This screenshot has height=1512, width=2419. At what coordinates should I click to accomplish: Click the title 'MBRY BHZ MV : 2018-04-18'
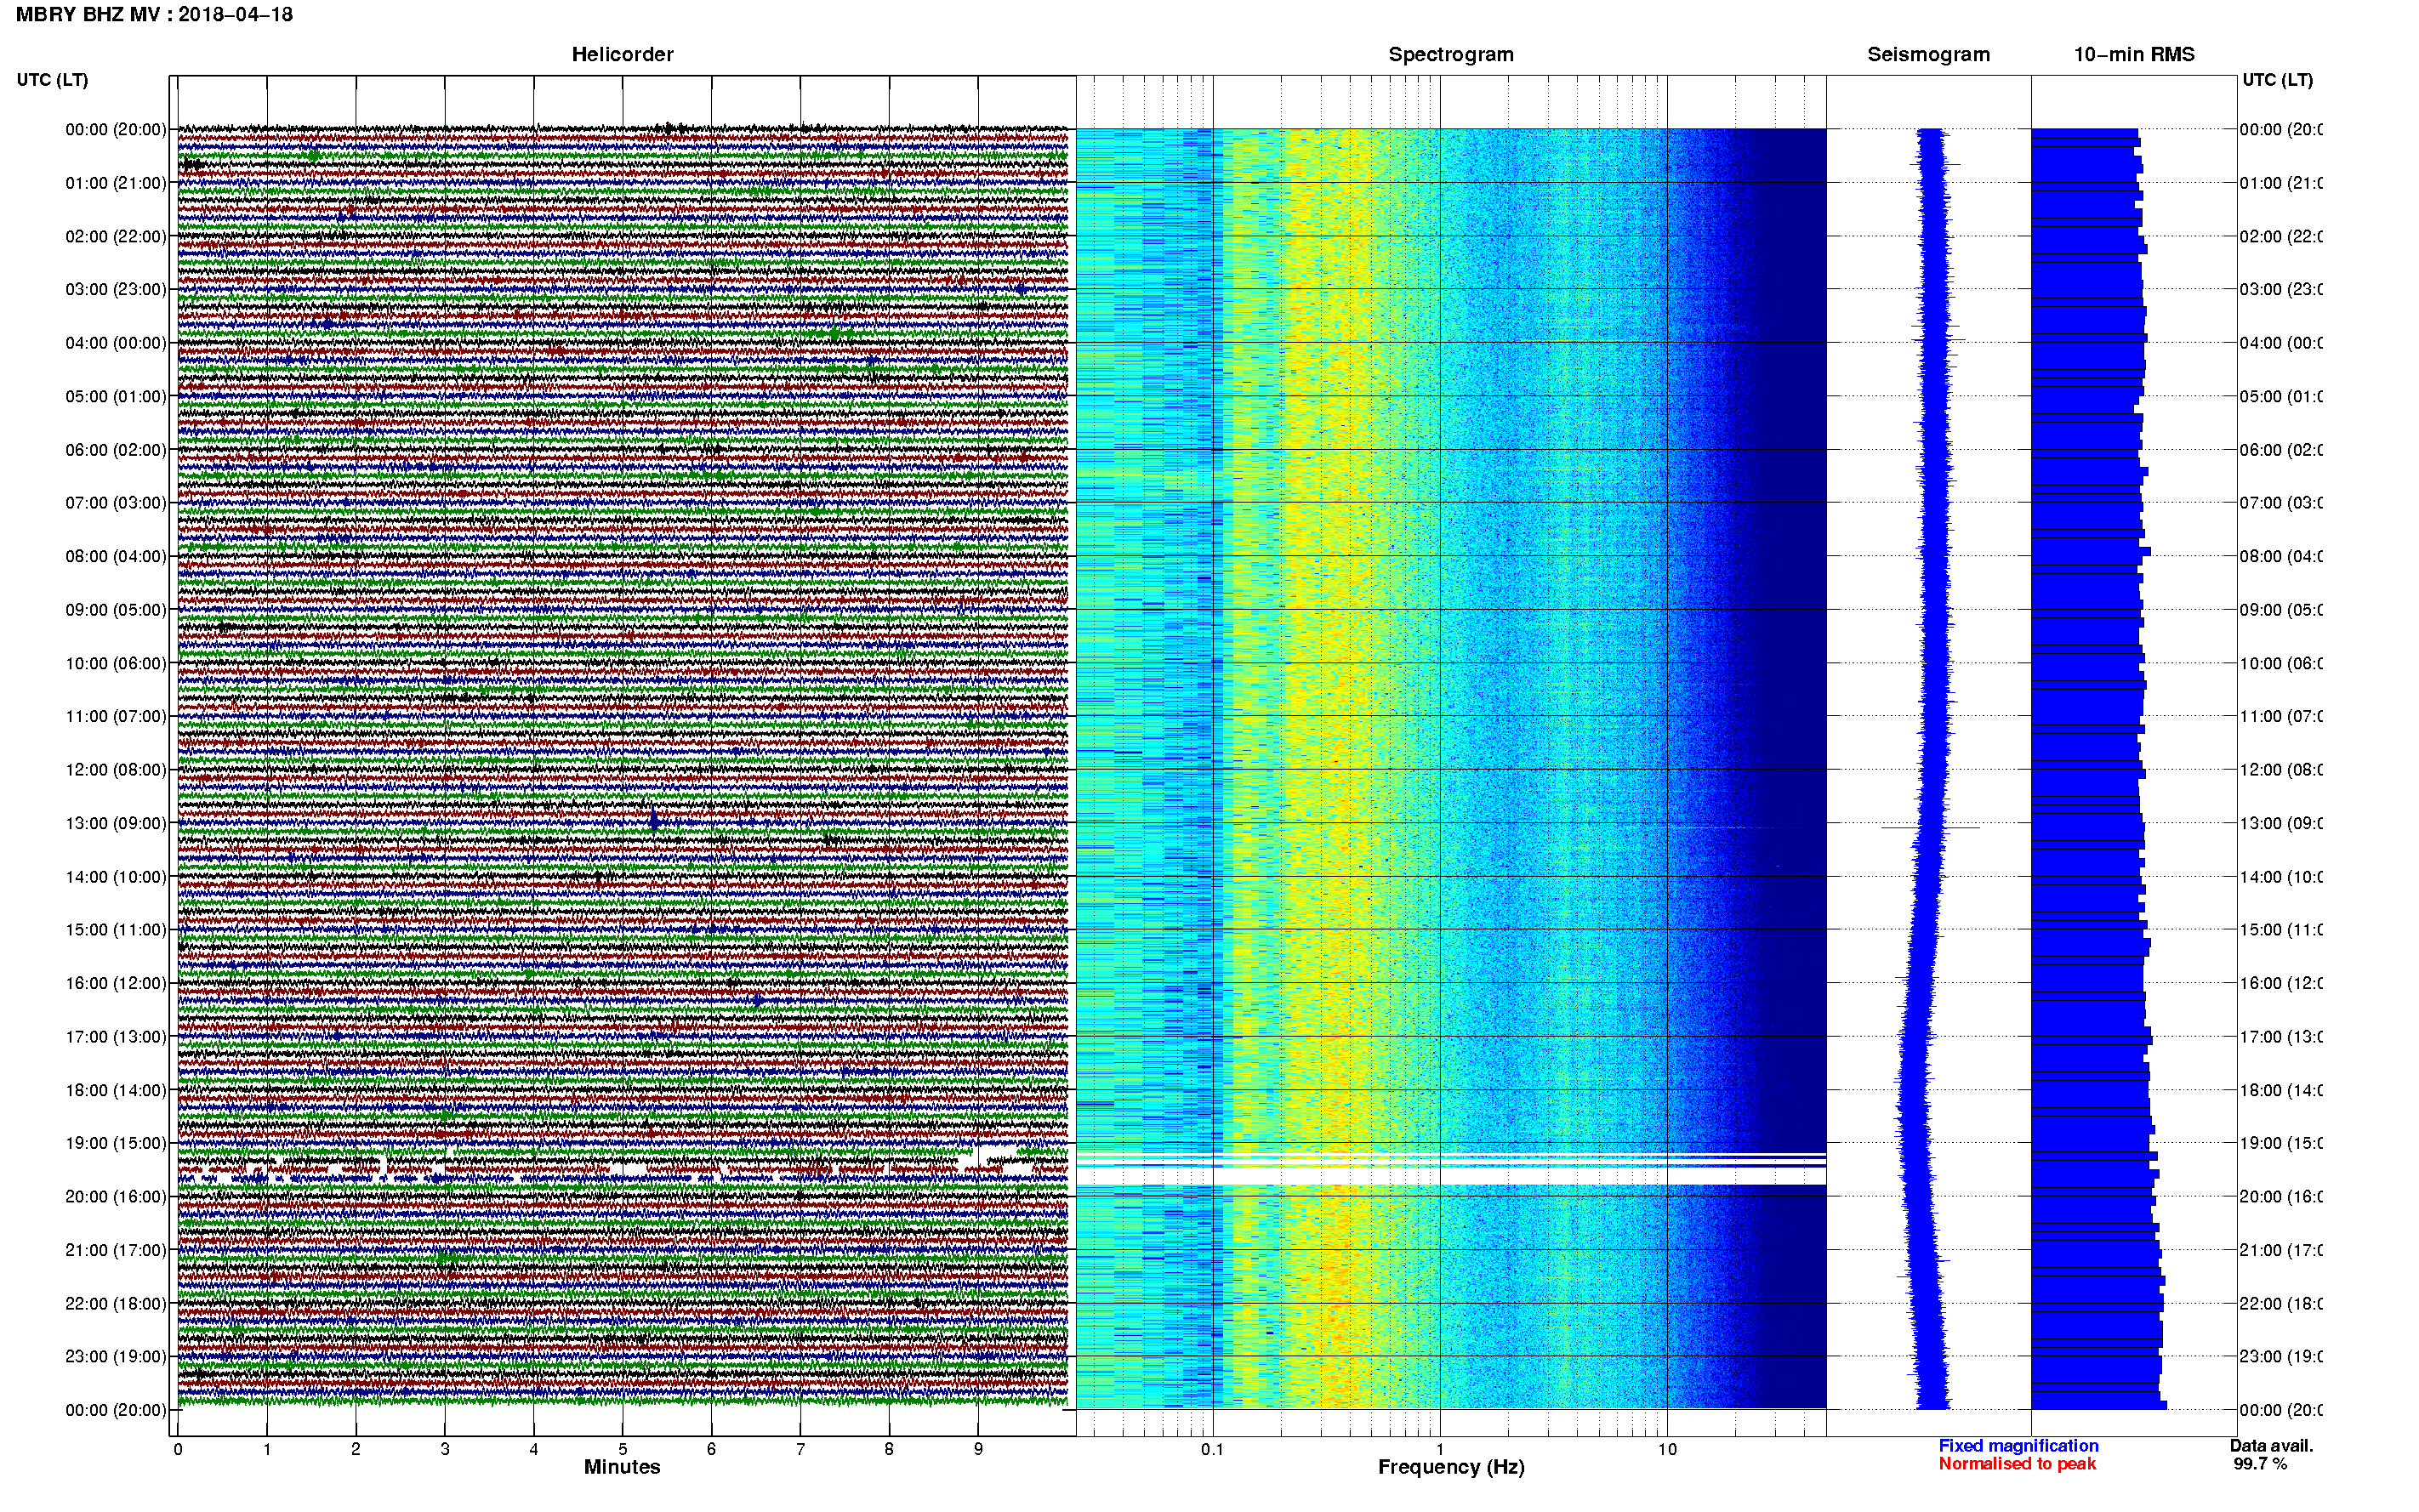154,14
